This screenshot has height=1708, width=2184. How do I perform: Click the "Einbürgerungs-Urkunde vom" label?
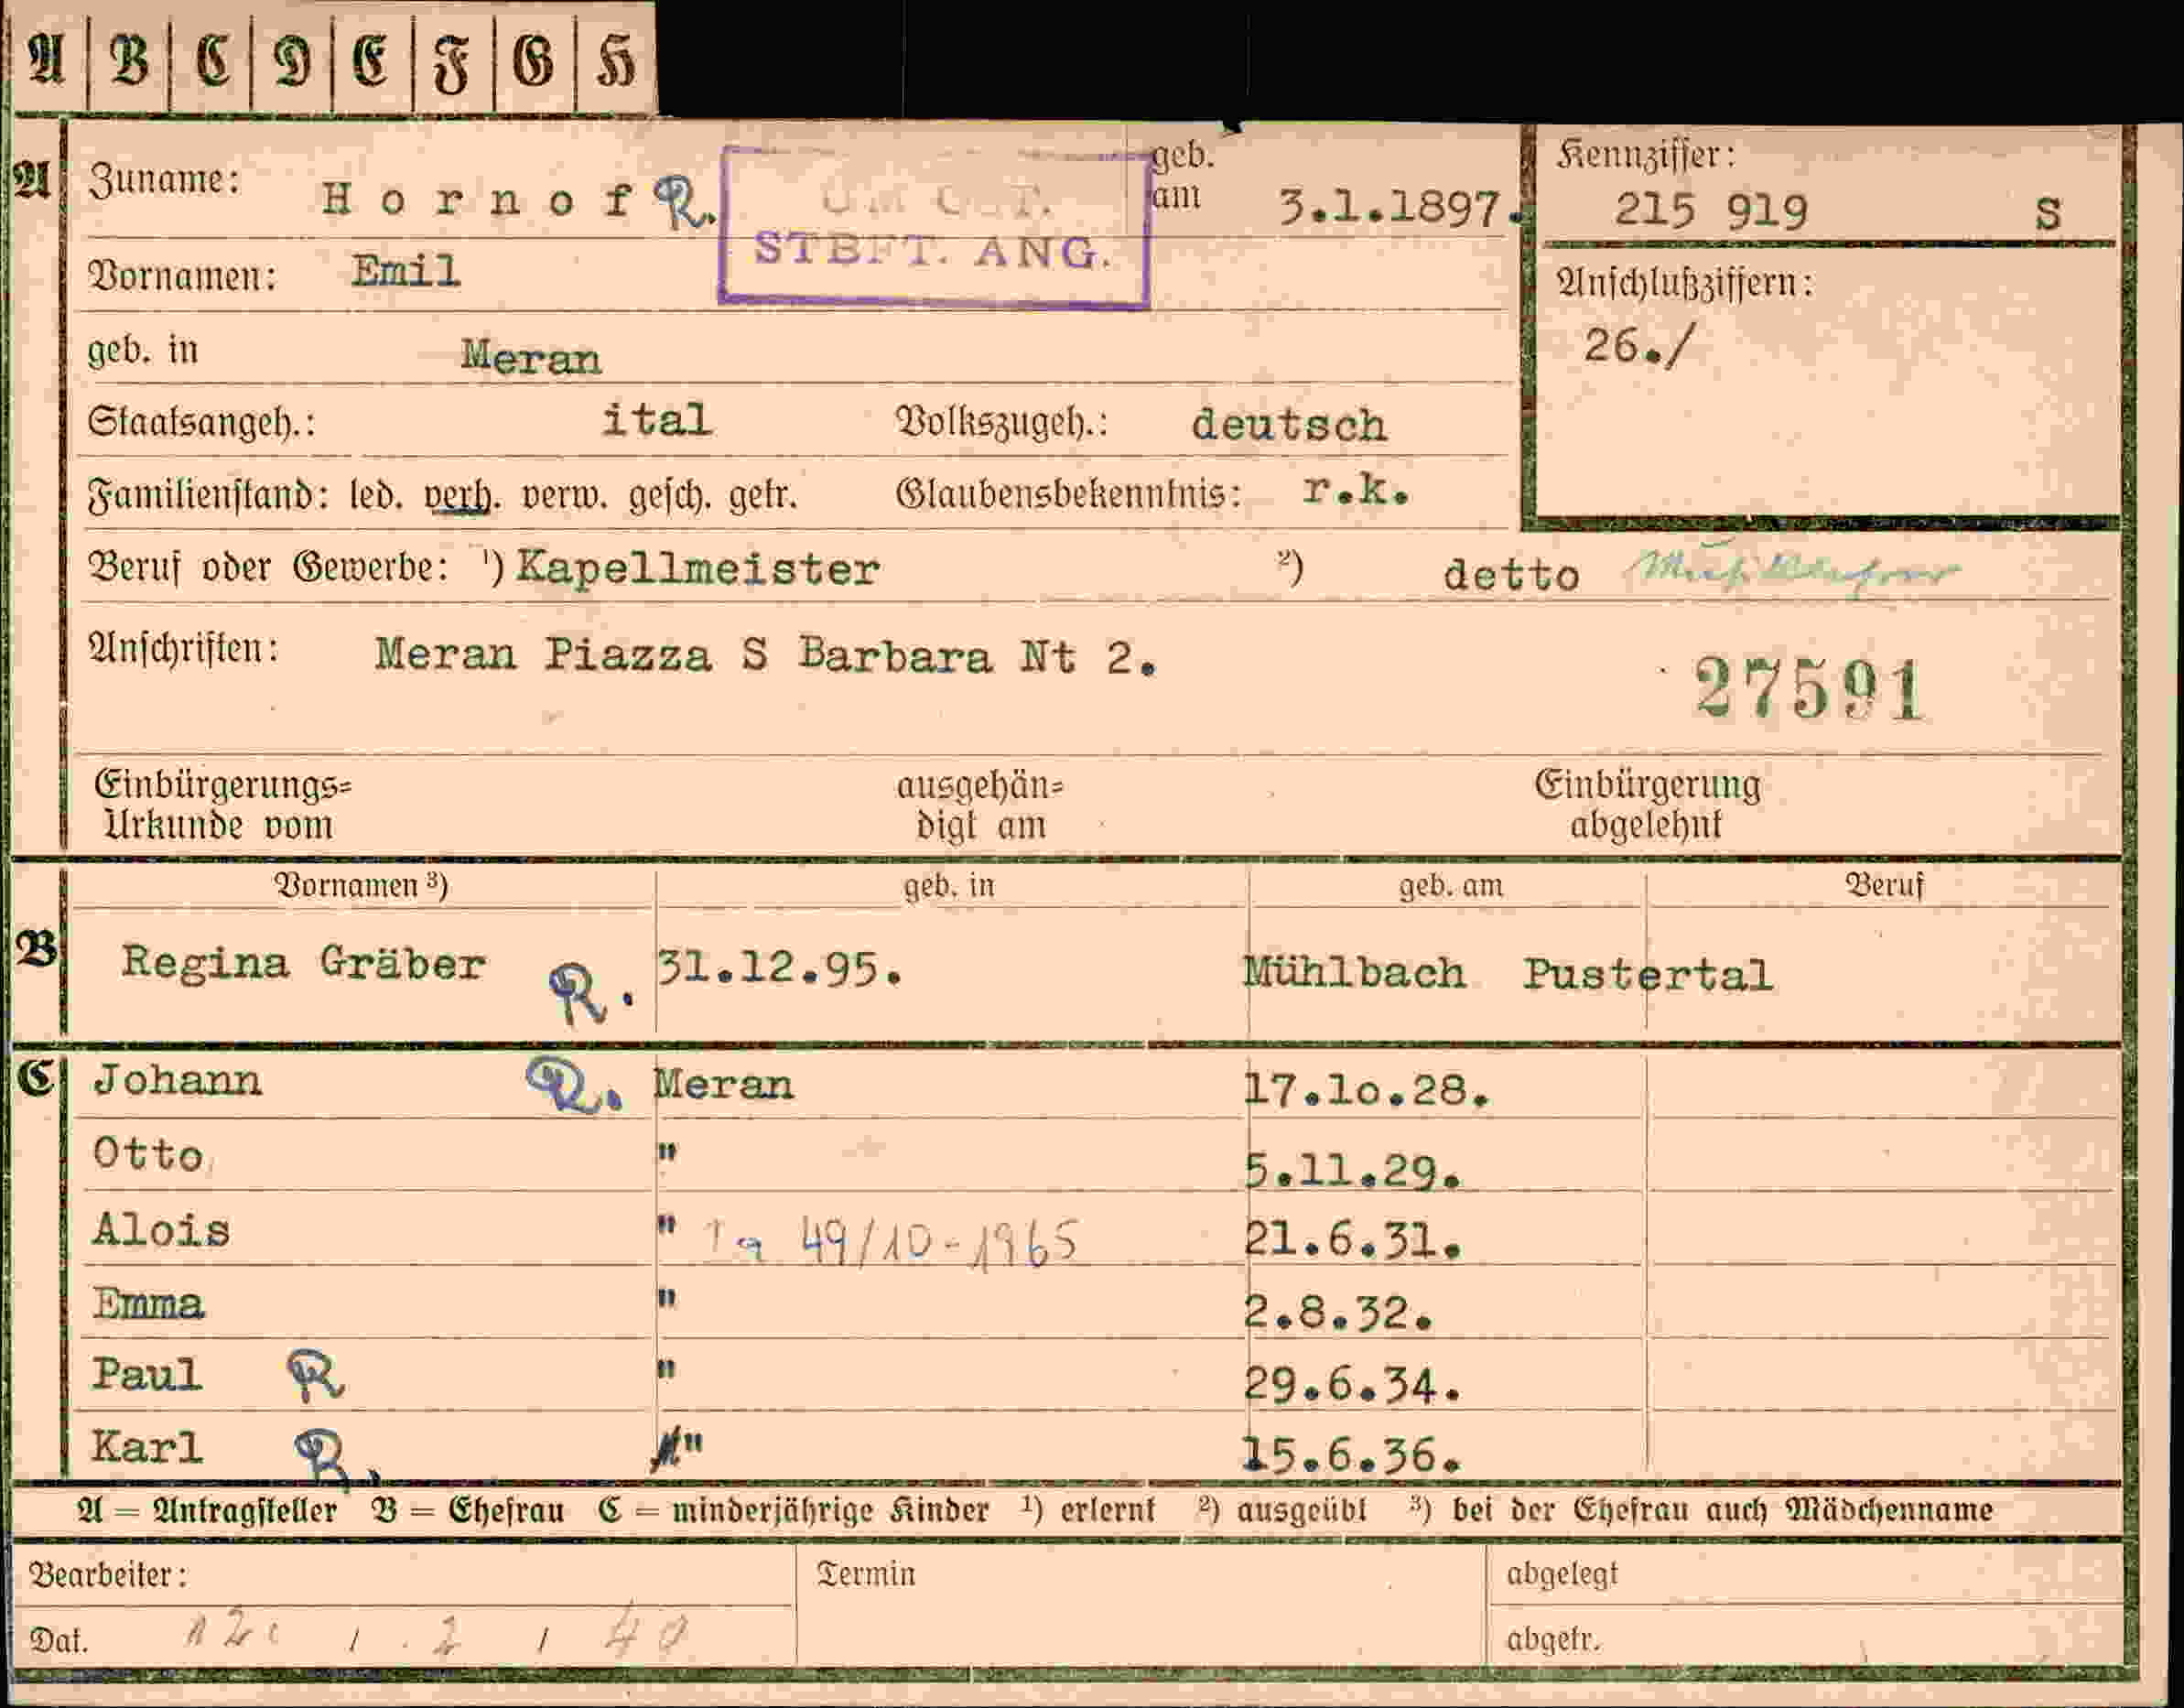222,805
